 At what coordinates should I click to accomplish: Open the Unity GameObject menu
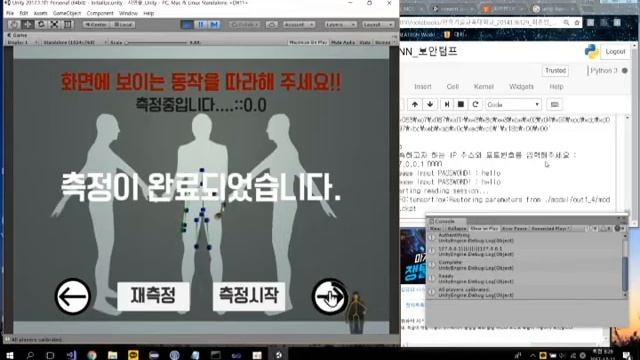(67, 13)
